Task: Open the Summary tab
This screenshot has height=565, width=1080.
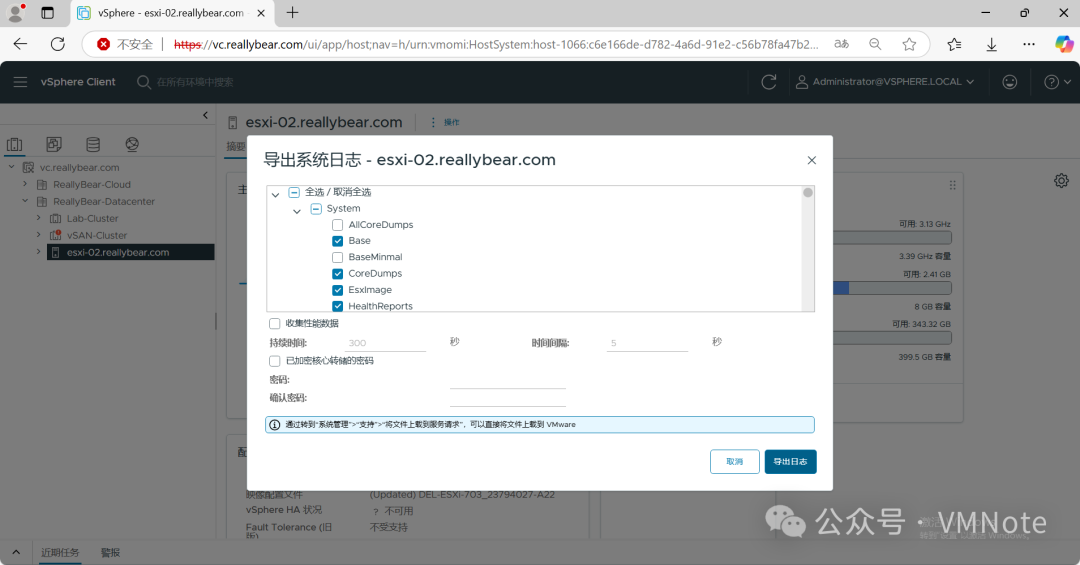Action: tap(236, 146)
